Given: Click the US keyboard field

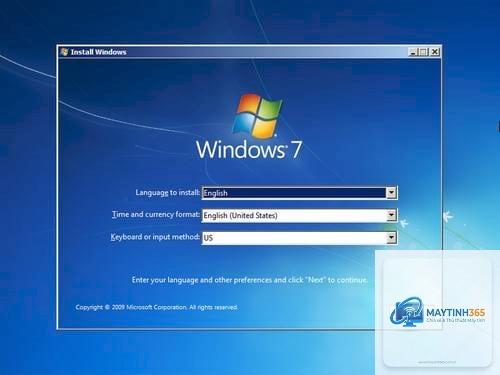Looking at the screenshot, I should pos(299,238).
